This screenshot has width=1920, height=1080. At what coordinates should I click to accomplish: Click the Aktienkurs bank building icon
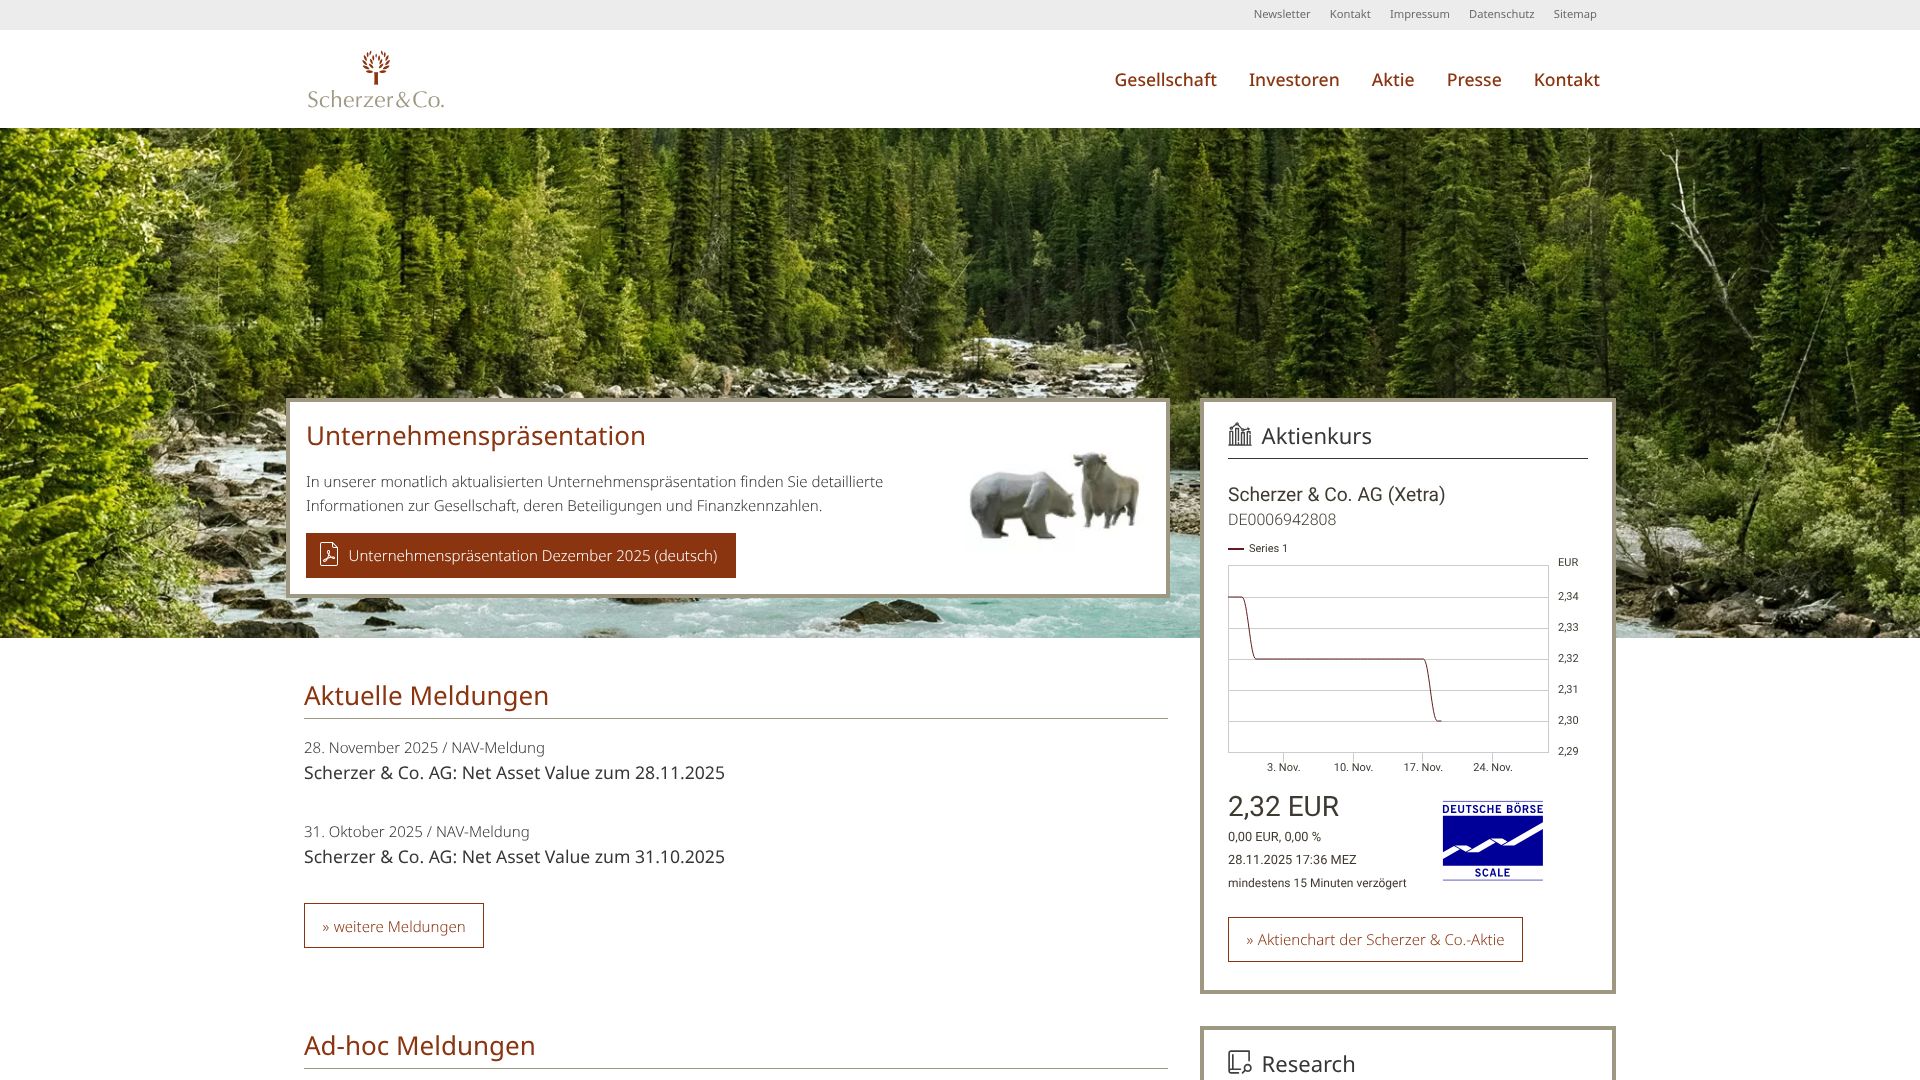click(1240, 435)
